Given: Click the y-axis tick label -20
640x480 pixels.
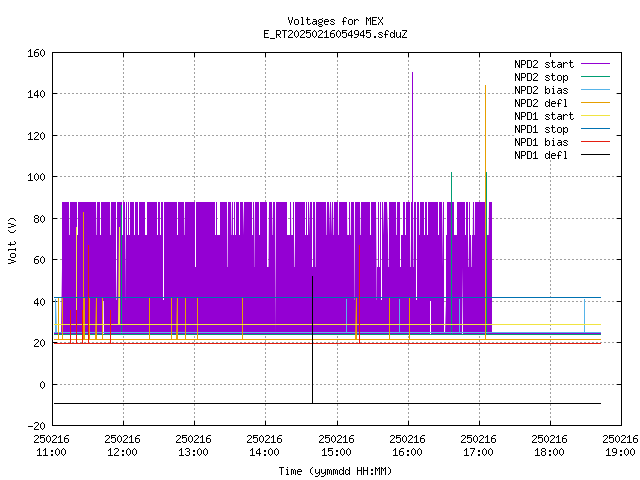Looking at the screenshot, I should tap(36, 426).
